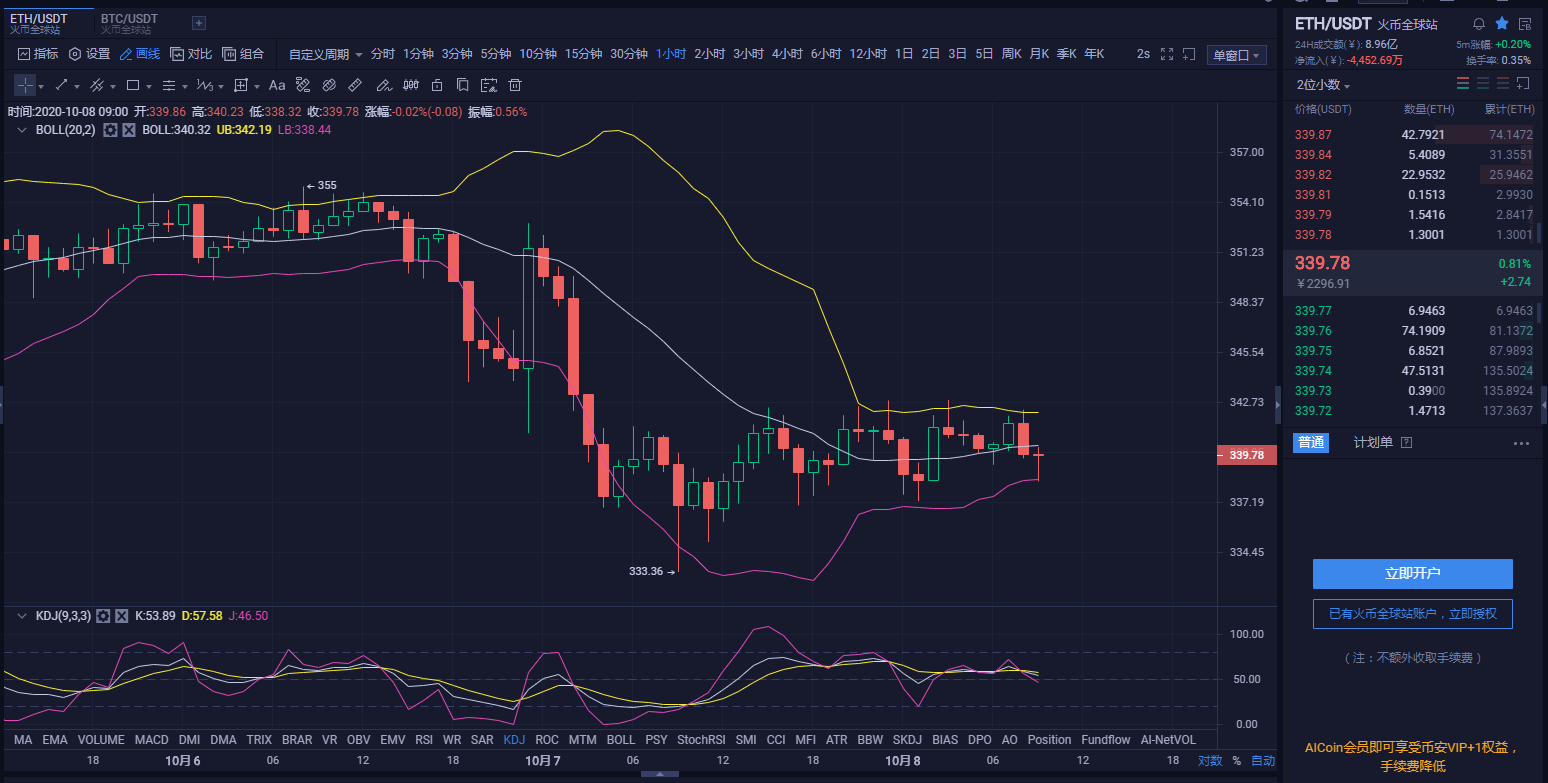Click the fullscreen chart icon
Image resolution: width=1548 pixels, height=783 pixels.
[1166, 54]
